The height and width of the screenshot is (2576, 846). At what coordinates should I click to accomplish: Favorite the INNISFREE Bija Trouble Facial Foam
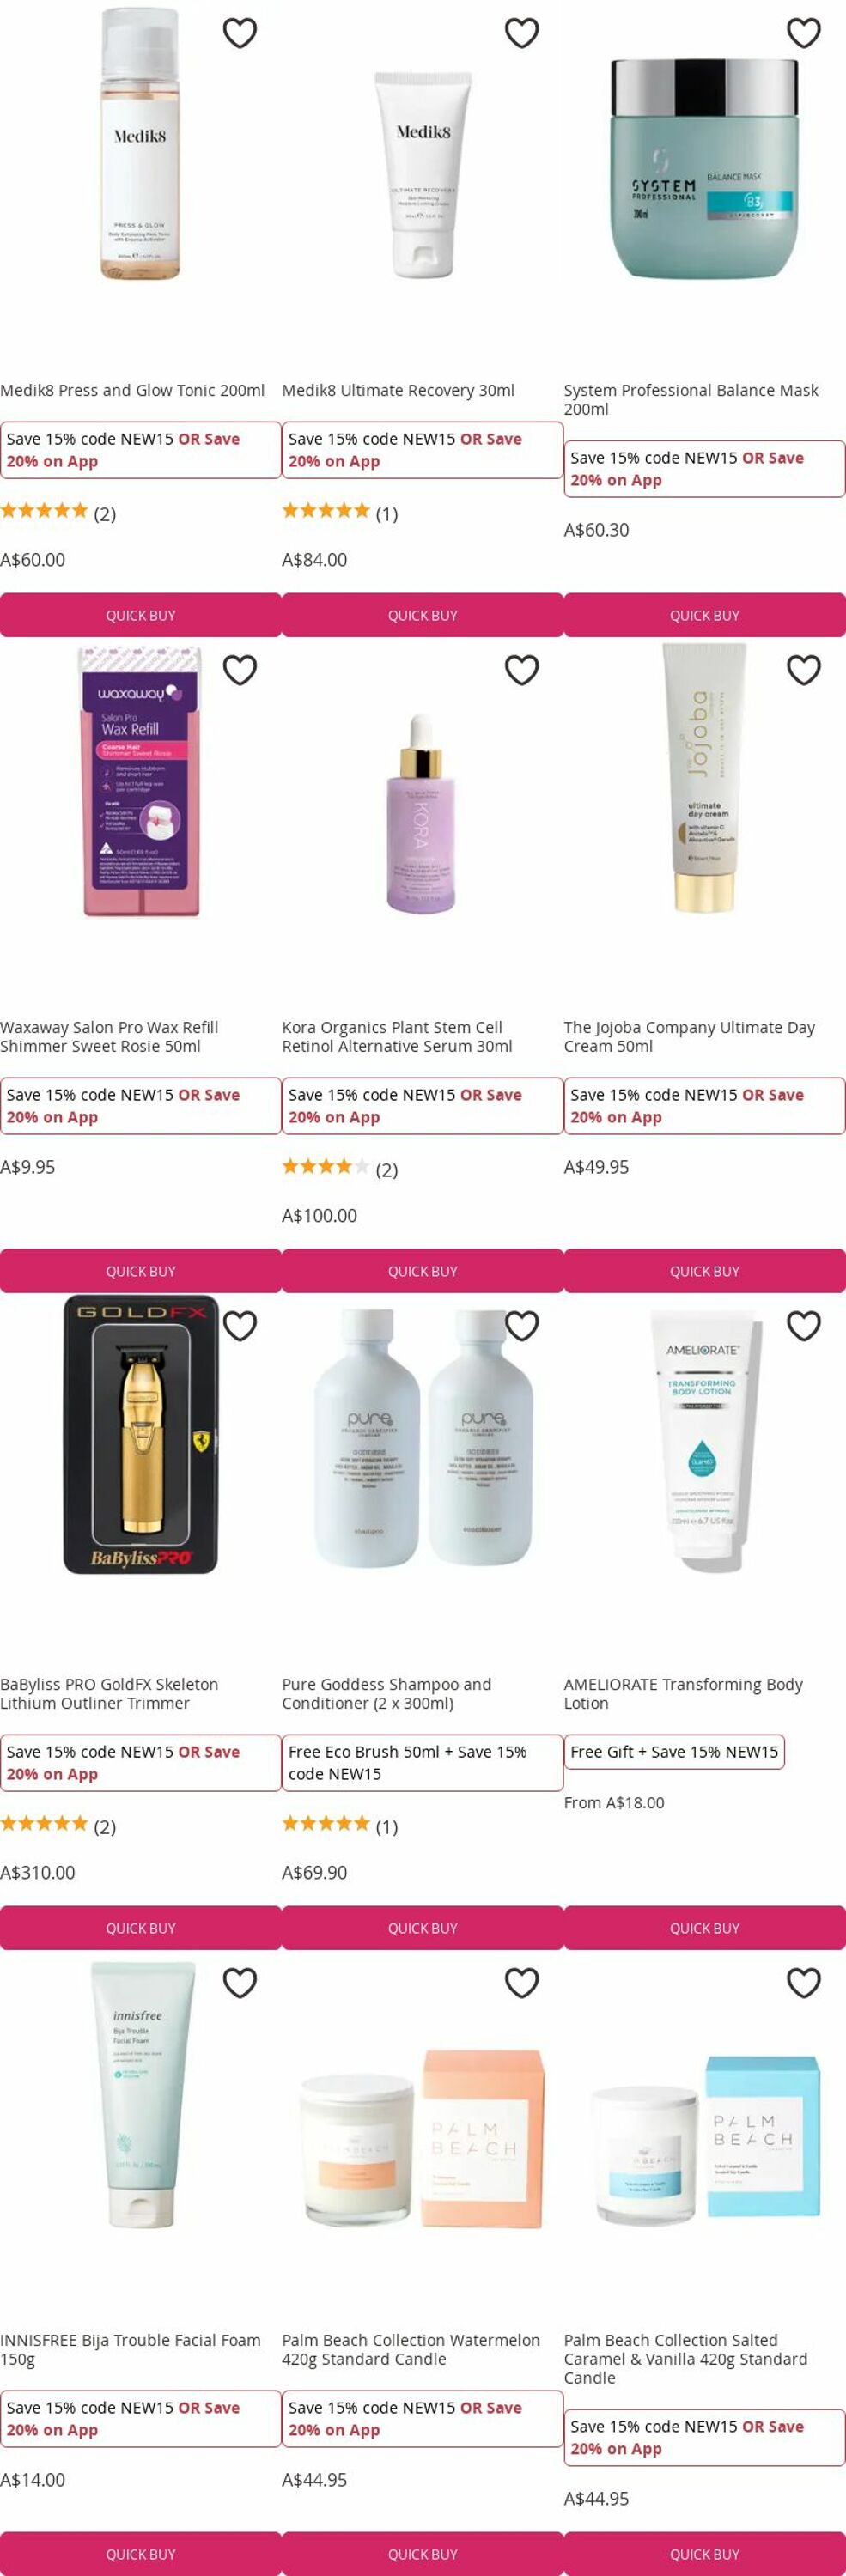239,1983
